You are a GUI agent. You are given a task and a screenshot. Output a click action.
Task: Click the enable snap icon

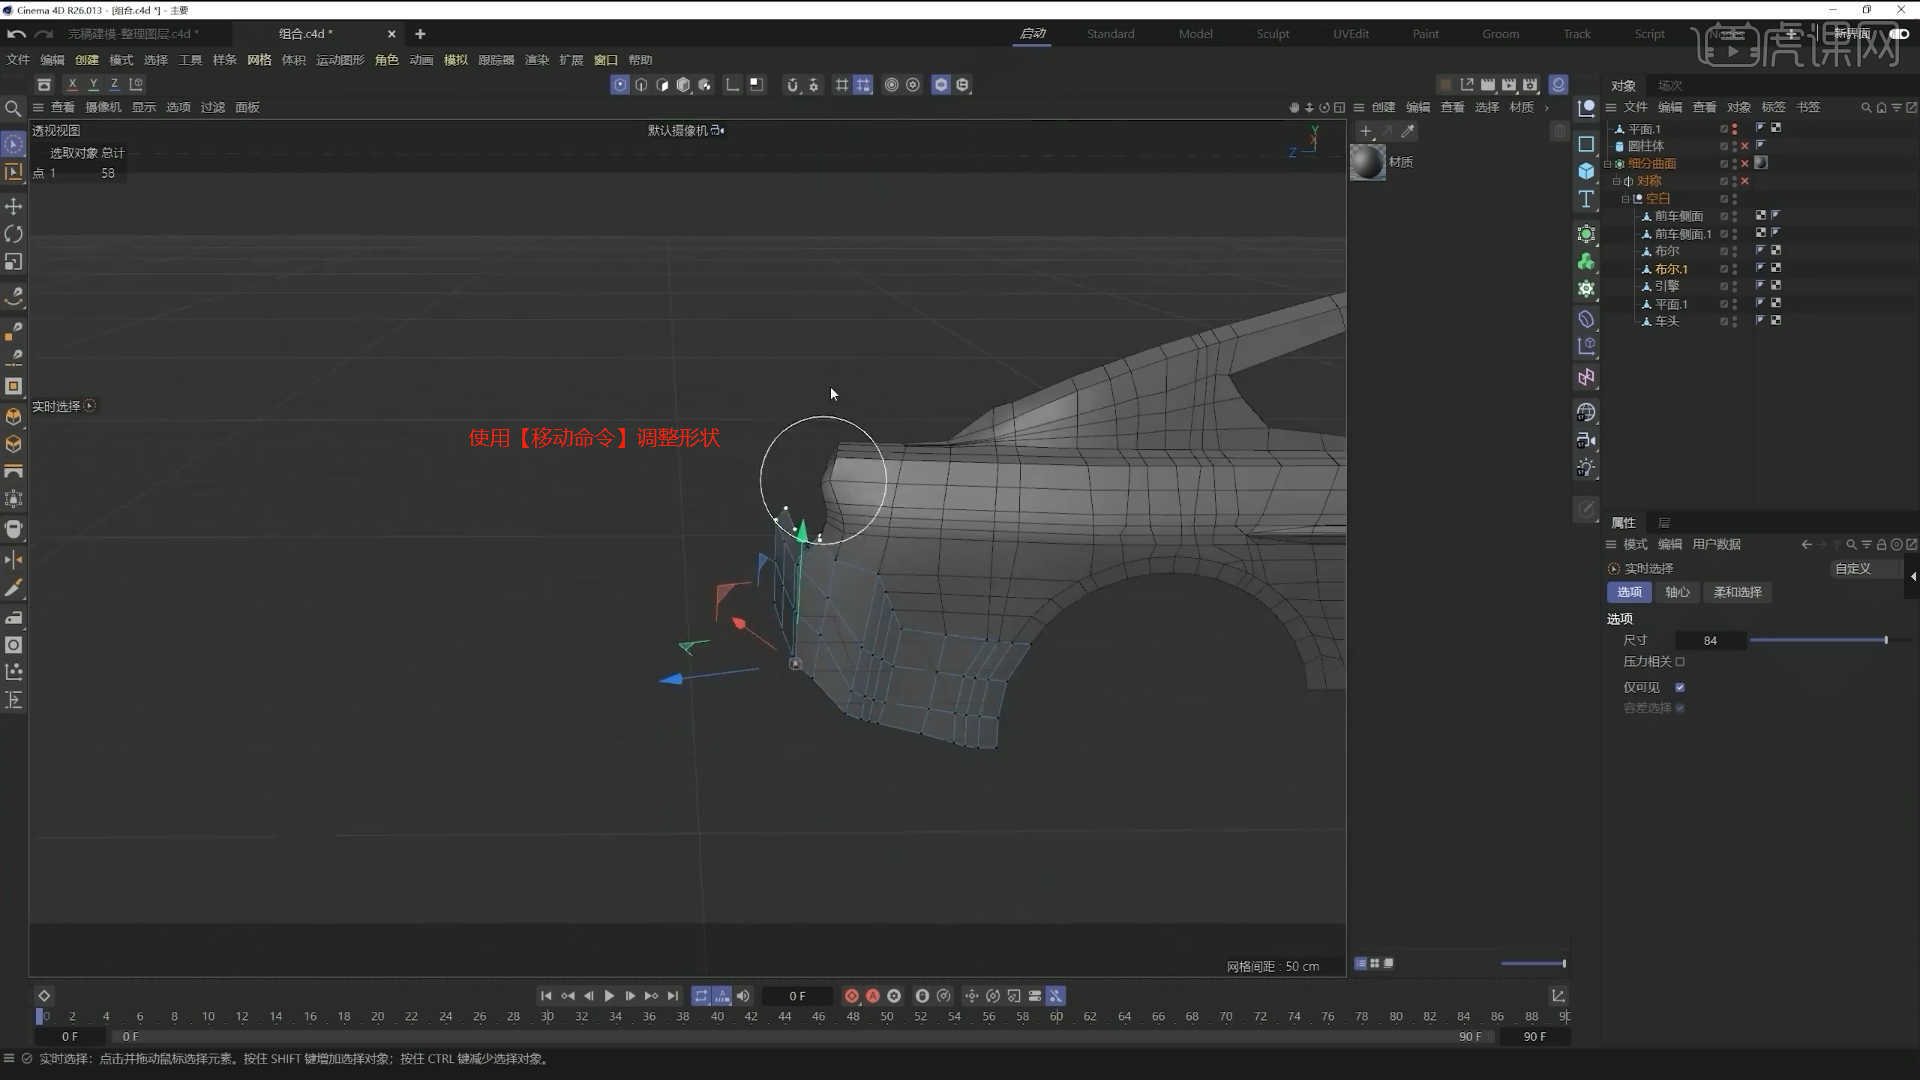[x=792, y=85]
